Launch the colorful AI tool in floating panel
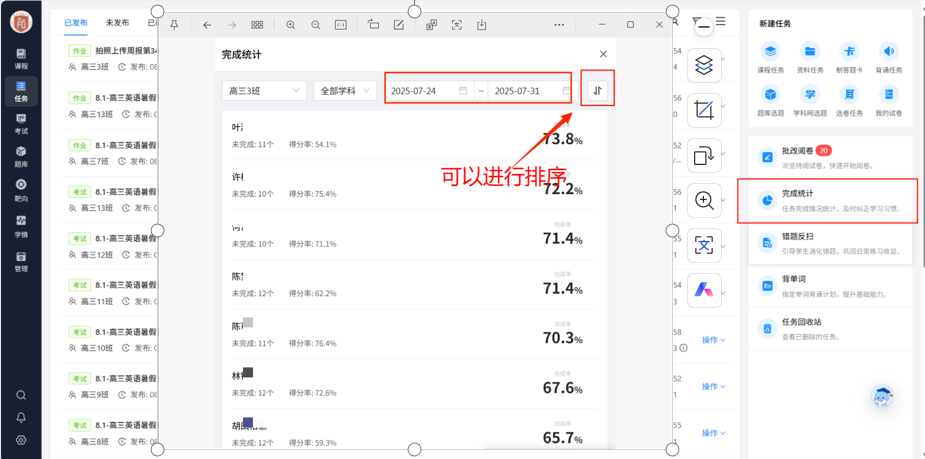The height and width of the screenshot is (459, 925). (704, 290)
